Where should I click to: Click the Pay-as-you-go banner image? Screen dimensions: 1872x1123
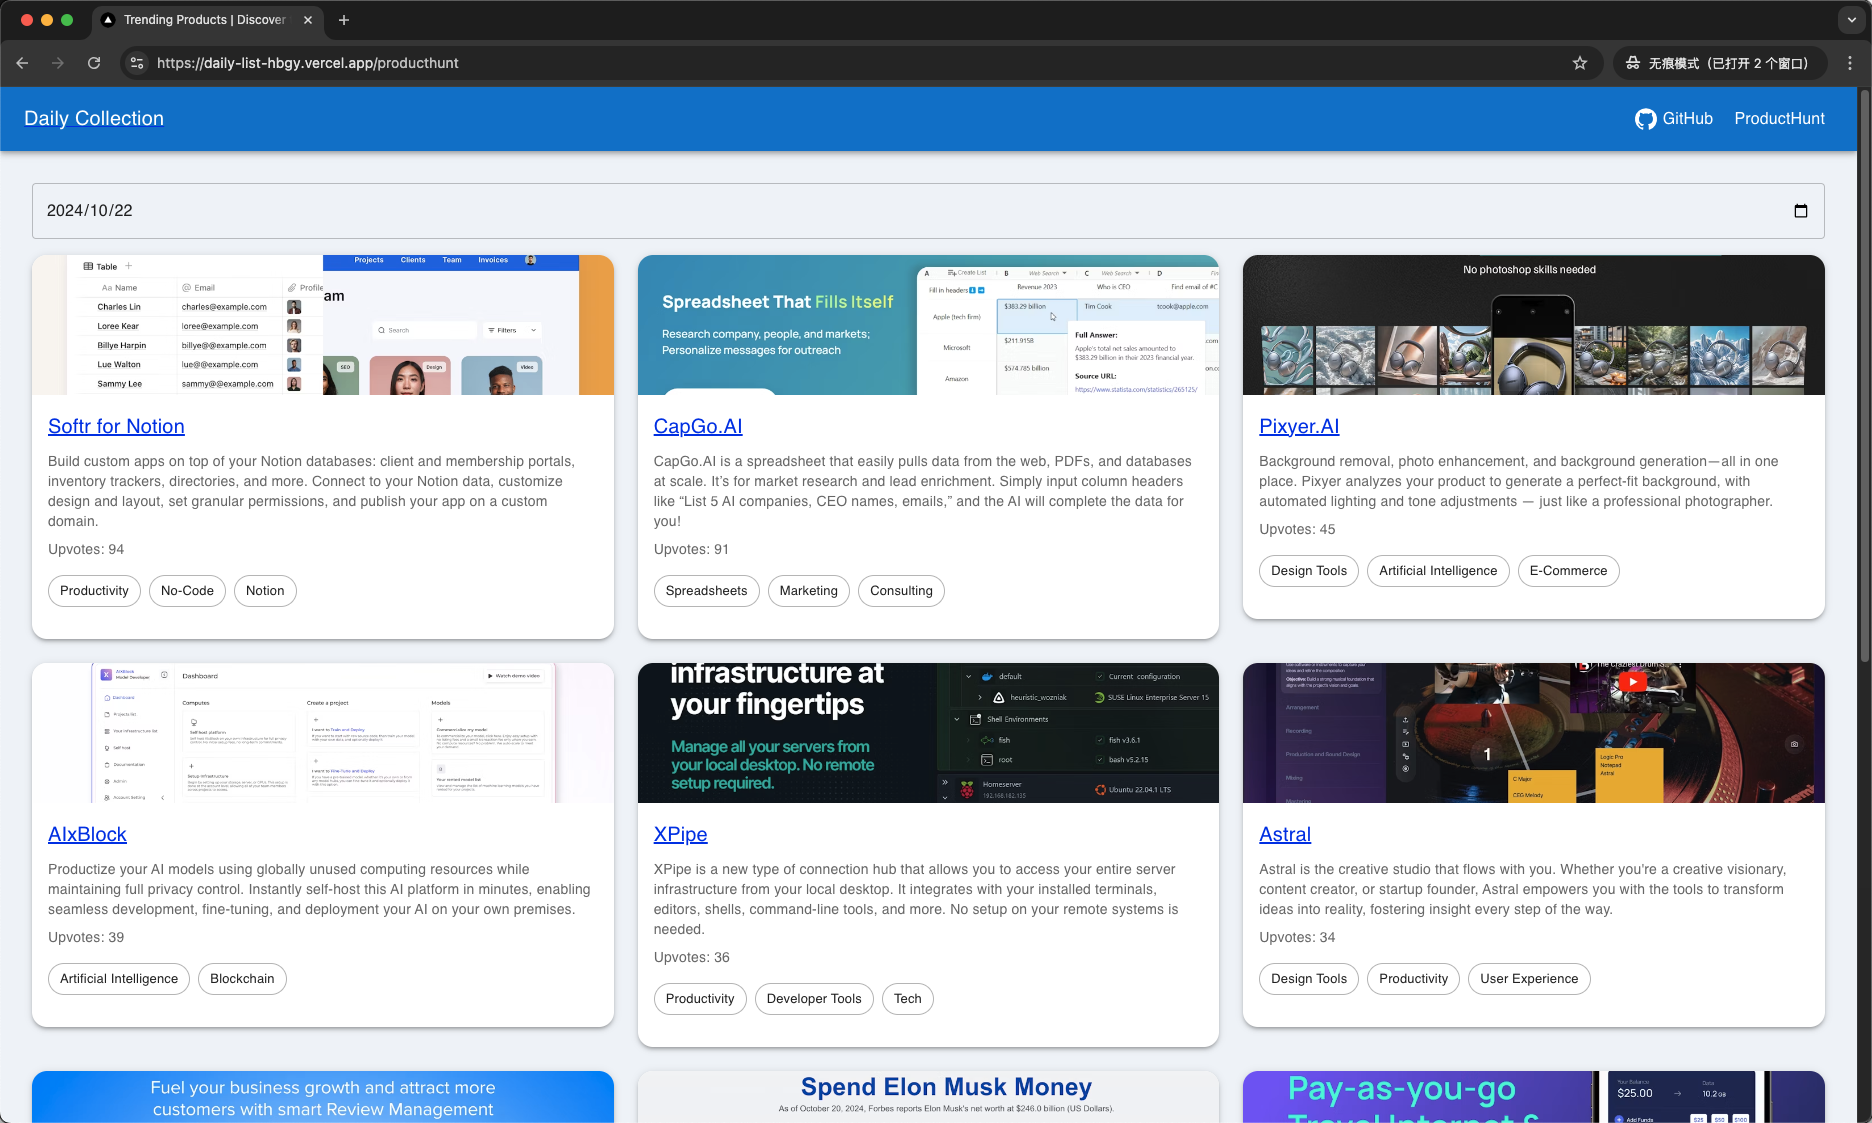[1534, 1097]
